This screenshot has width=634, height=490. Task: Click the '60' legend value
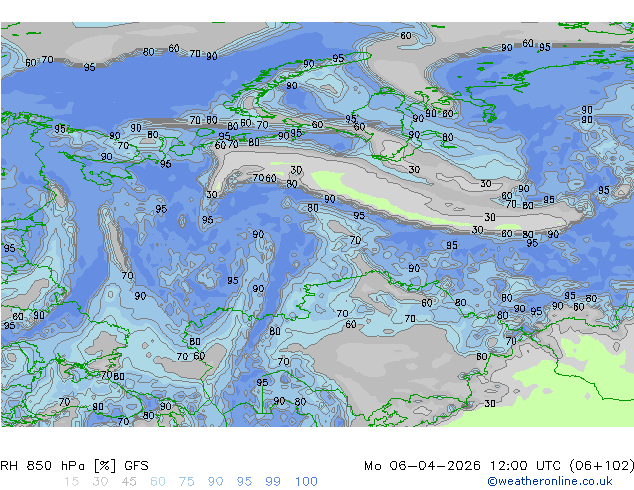point(158,482)
